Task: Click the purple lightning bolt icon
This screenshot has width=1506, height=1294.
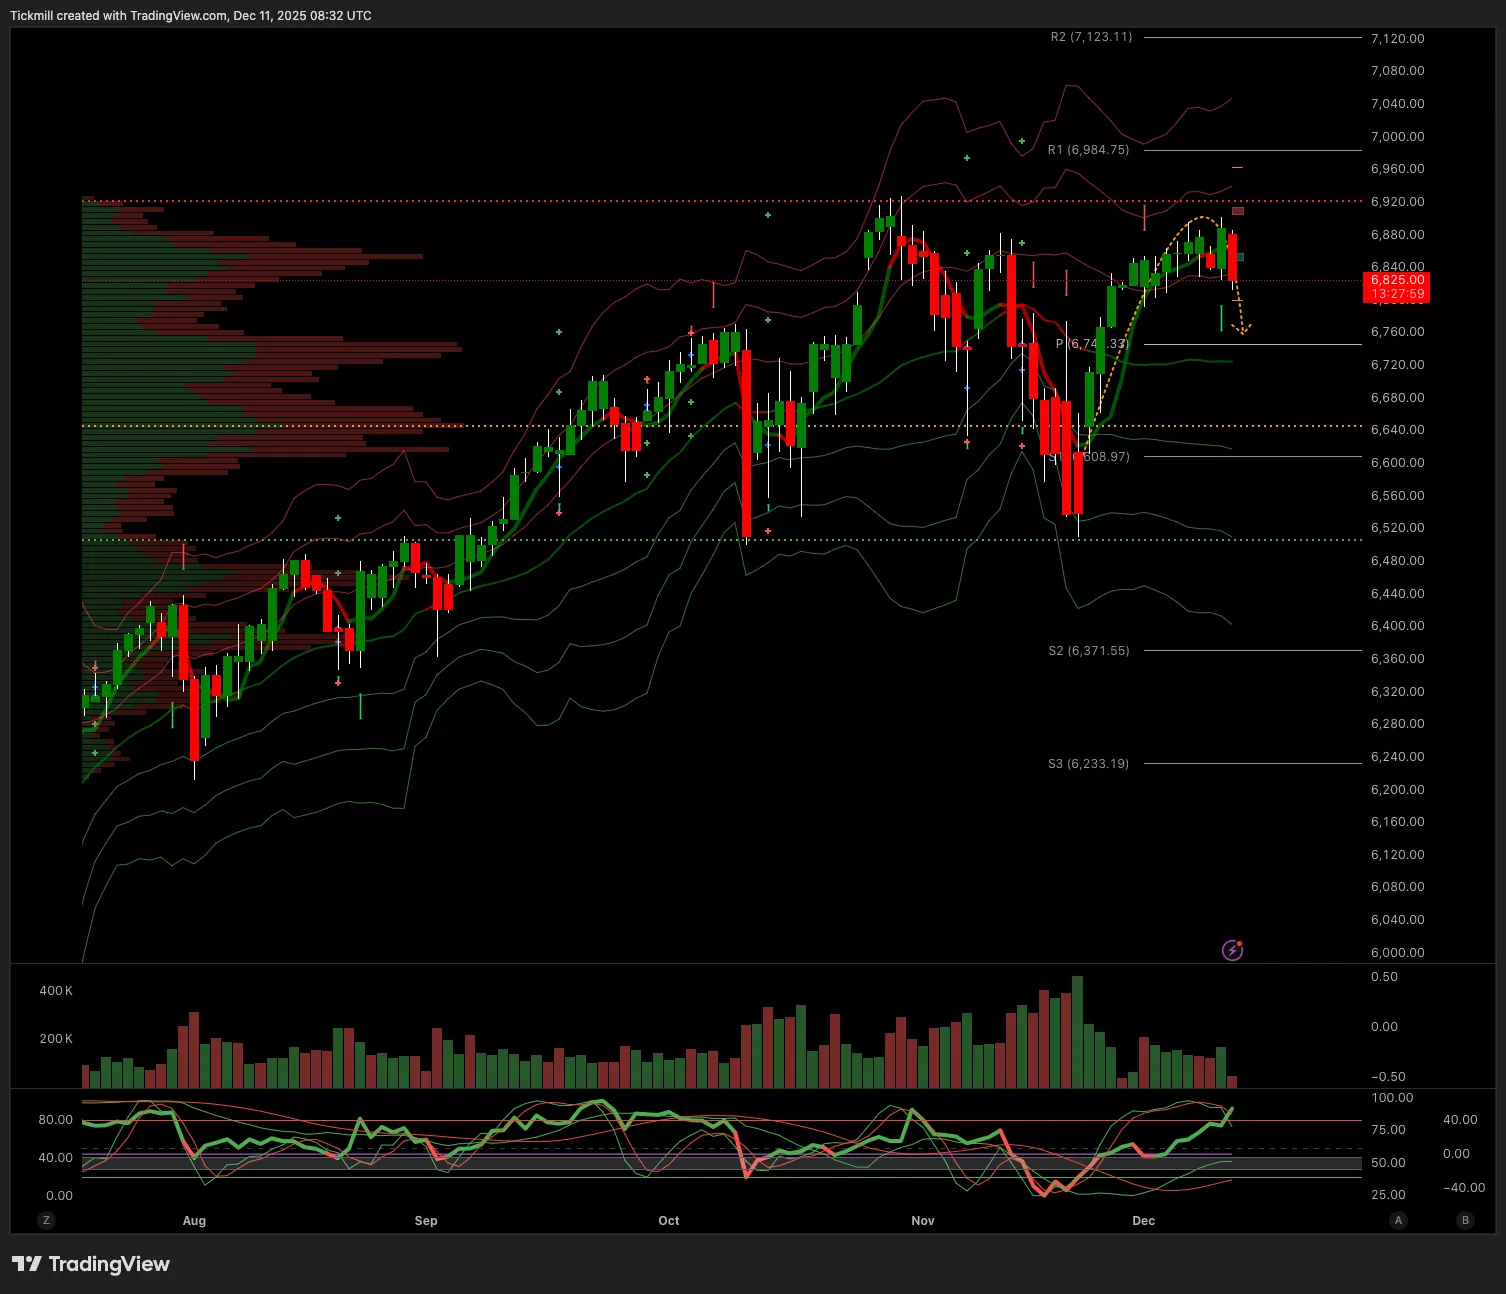Action: tap(1232, 950)
